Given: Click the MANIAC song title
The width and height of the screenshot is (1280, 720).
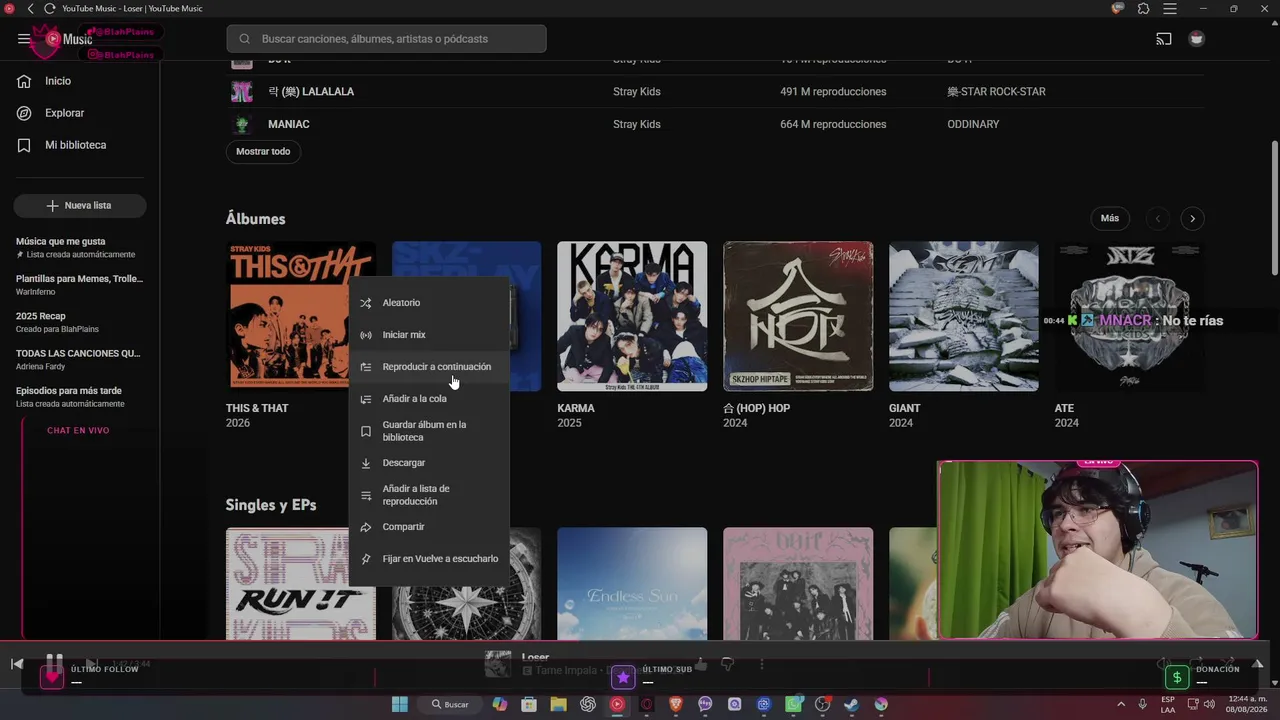Looking at the screenshot, I should [289, 125].
